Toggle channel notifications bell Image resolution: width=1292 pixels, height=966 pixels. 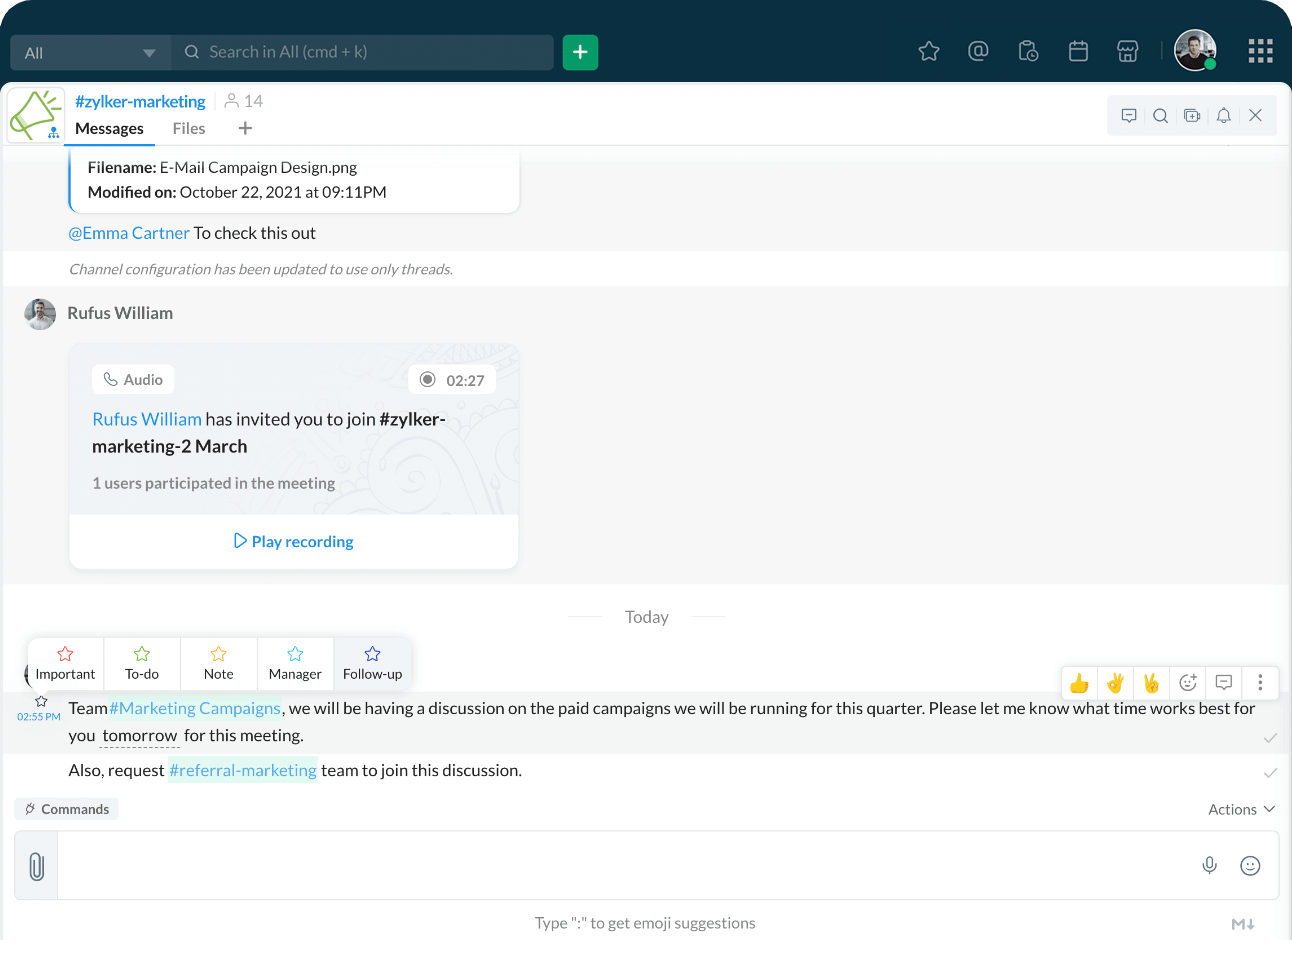pyautogui.click(x=1223, y=116)
